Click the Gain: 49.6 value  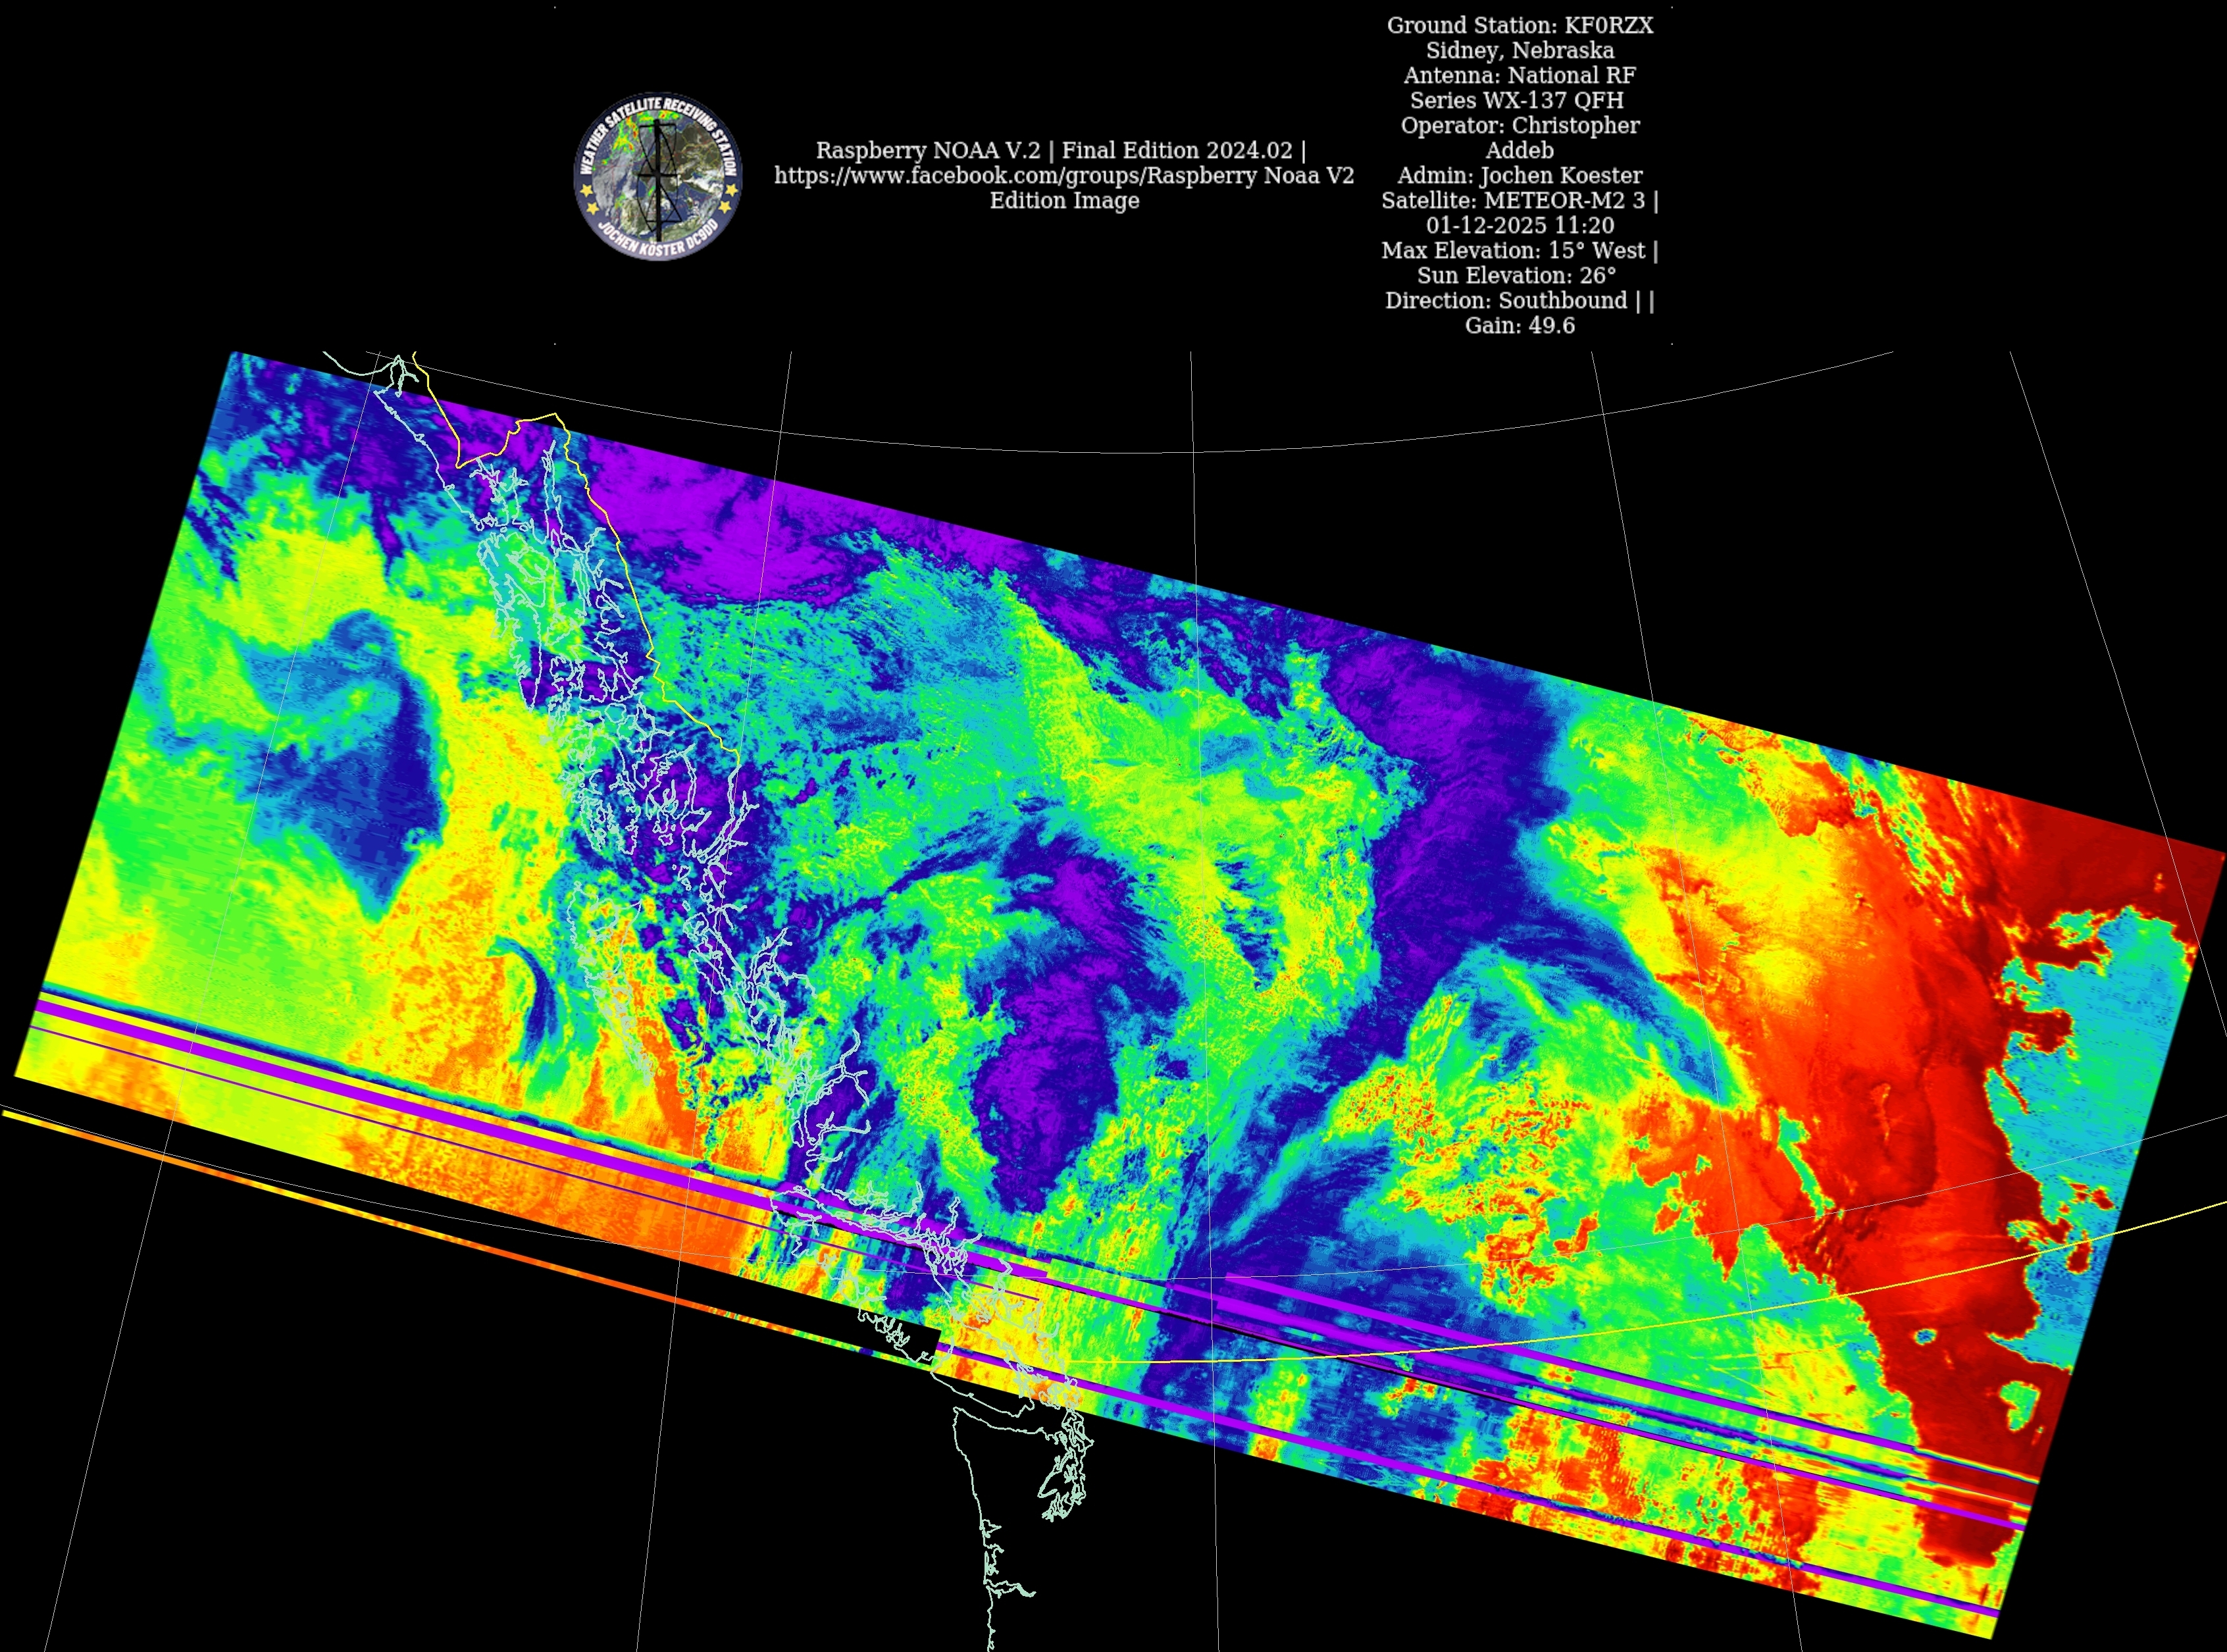click(1519, 326)
